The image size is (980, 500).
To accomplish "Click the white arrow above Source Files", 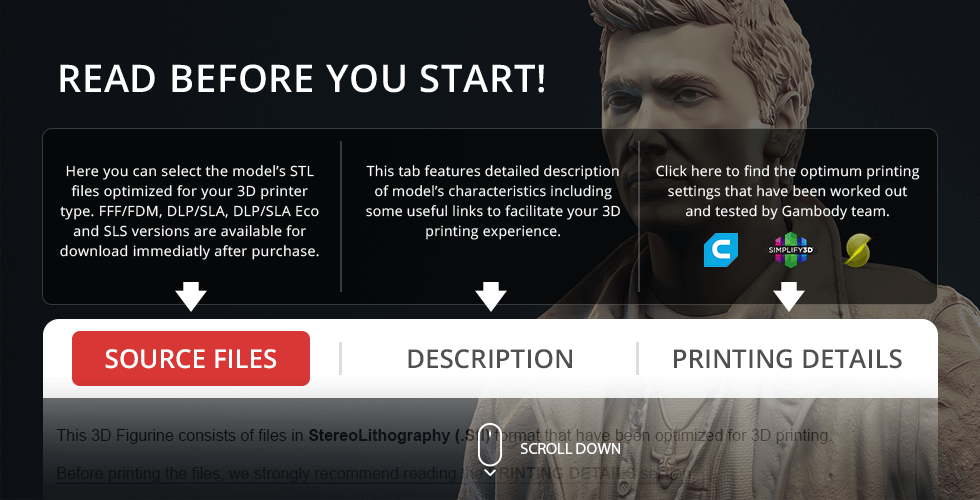I will (x=191, y=296).
